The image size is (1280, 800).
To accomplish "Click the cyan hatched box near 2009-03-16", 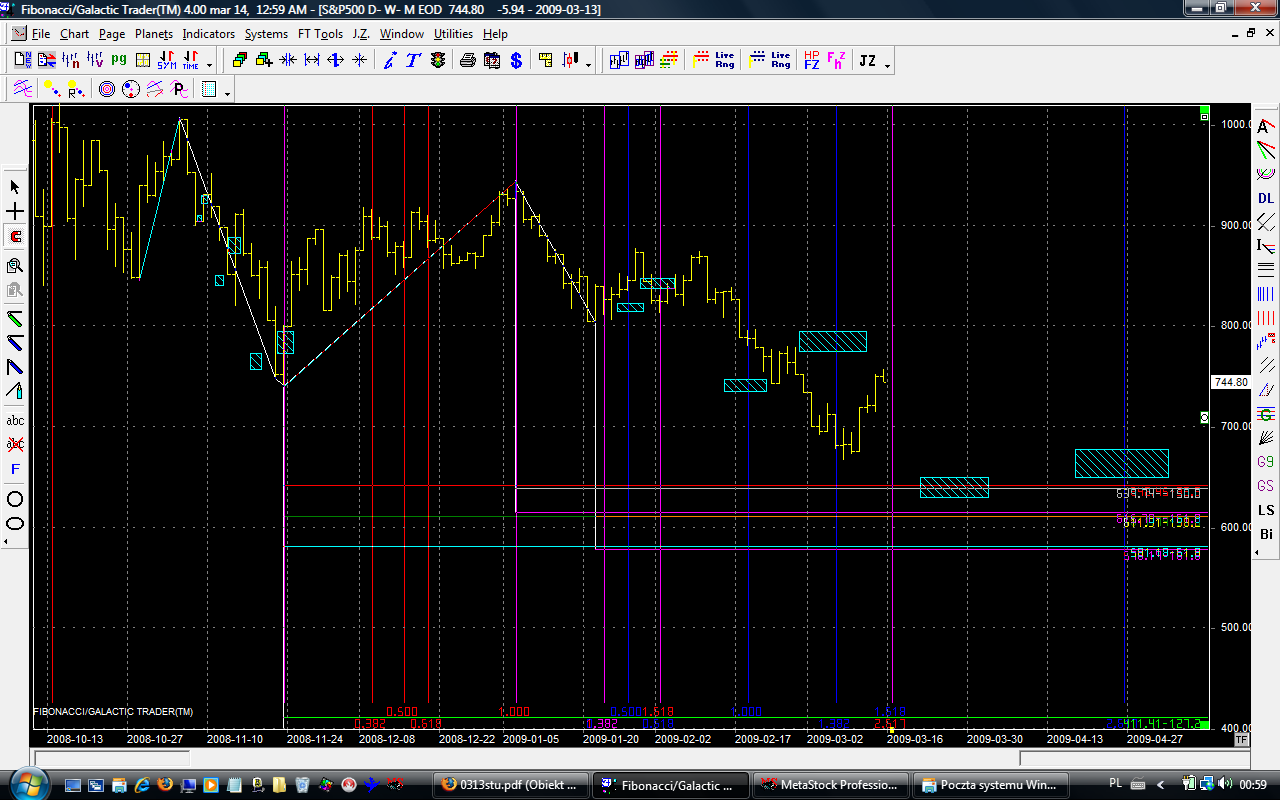I will [954, 487].
